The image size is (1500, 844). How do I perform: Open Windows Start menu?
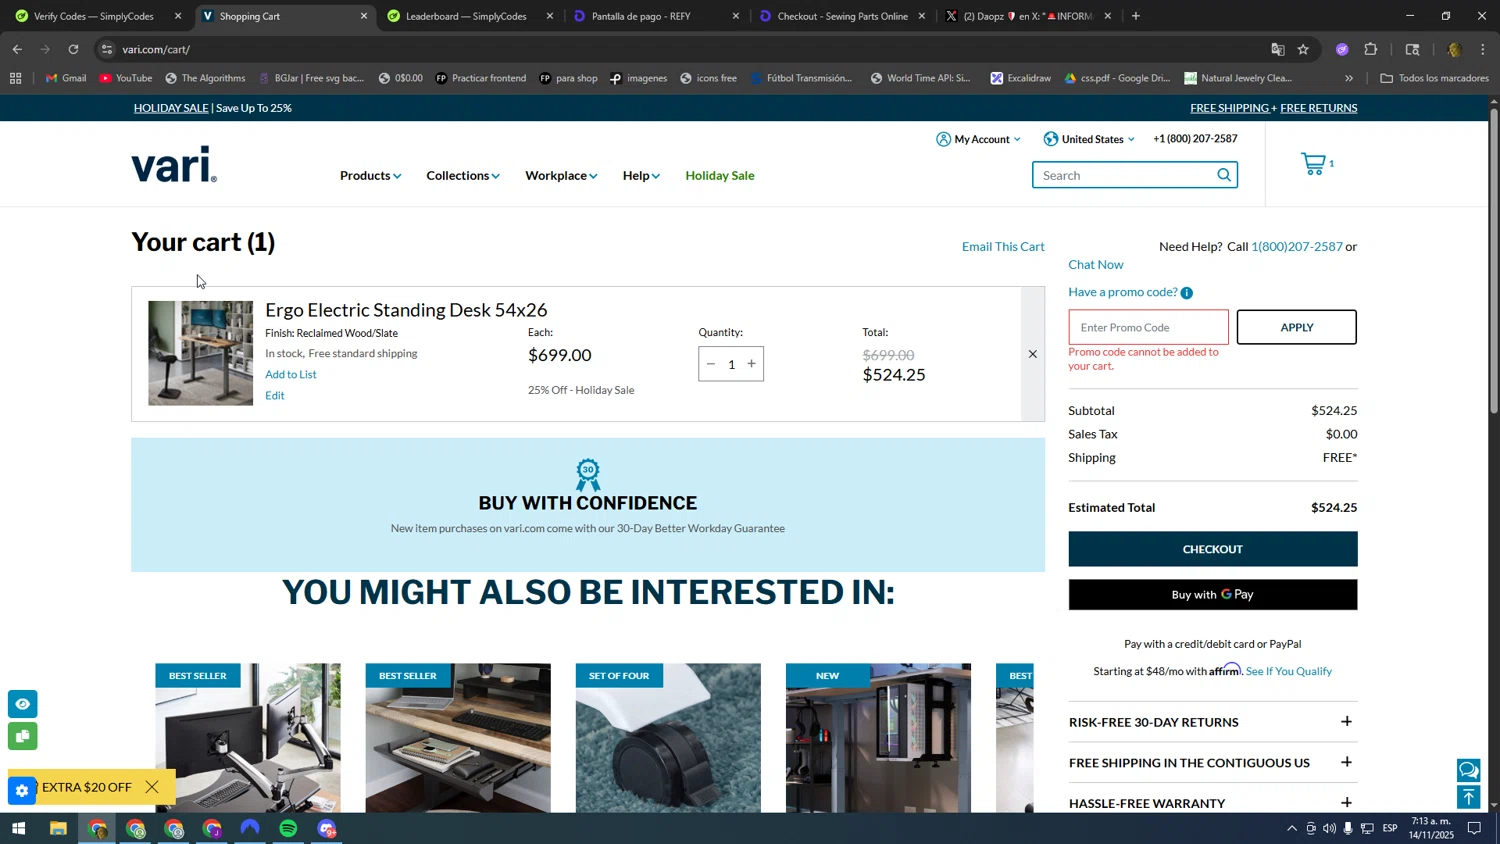coord(18,829)
